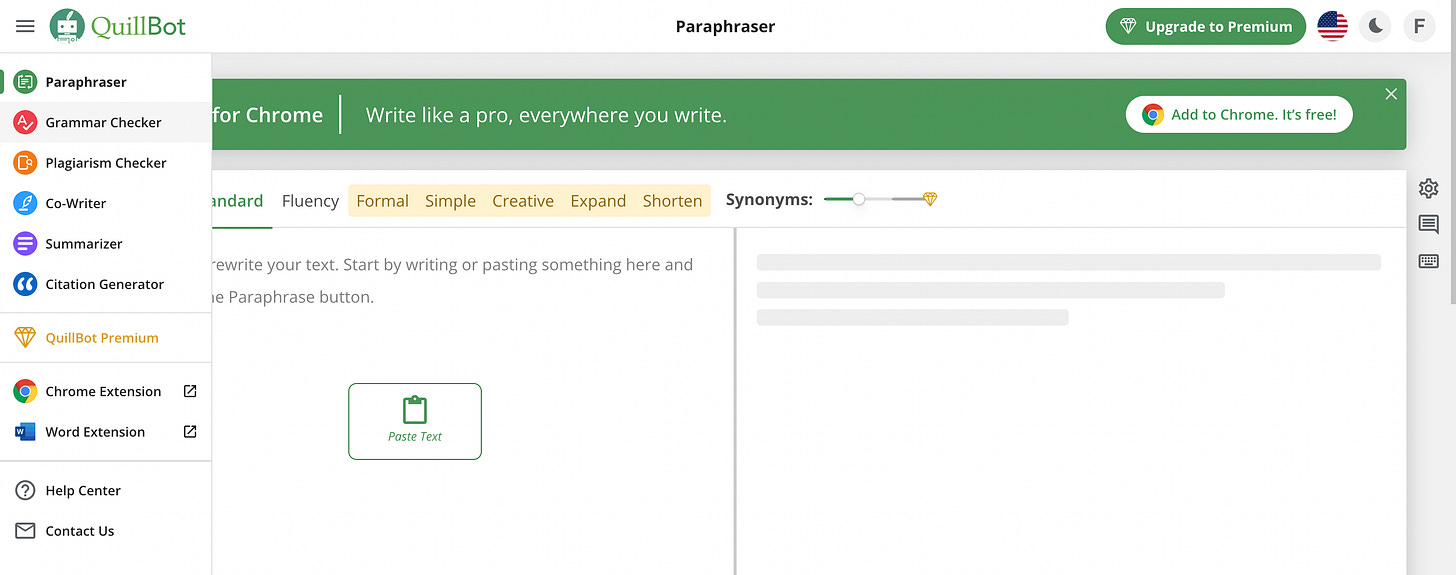This screenshot has width=1456, height=575.
Task: Click external link icon beside Chrome Extension
Action: click(190, 391)
